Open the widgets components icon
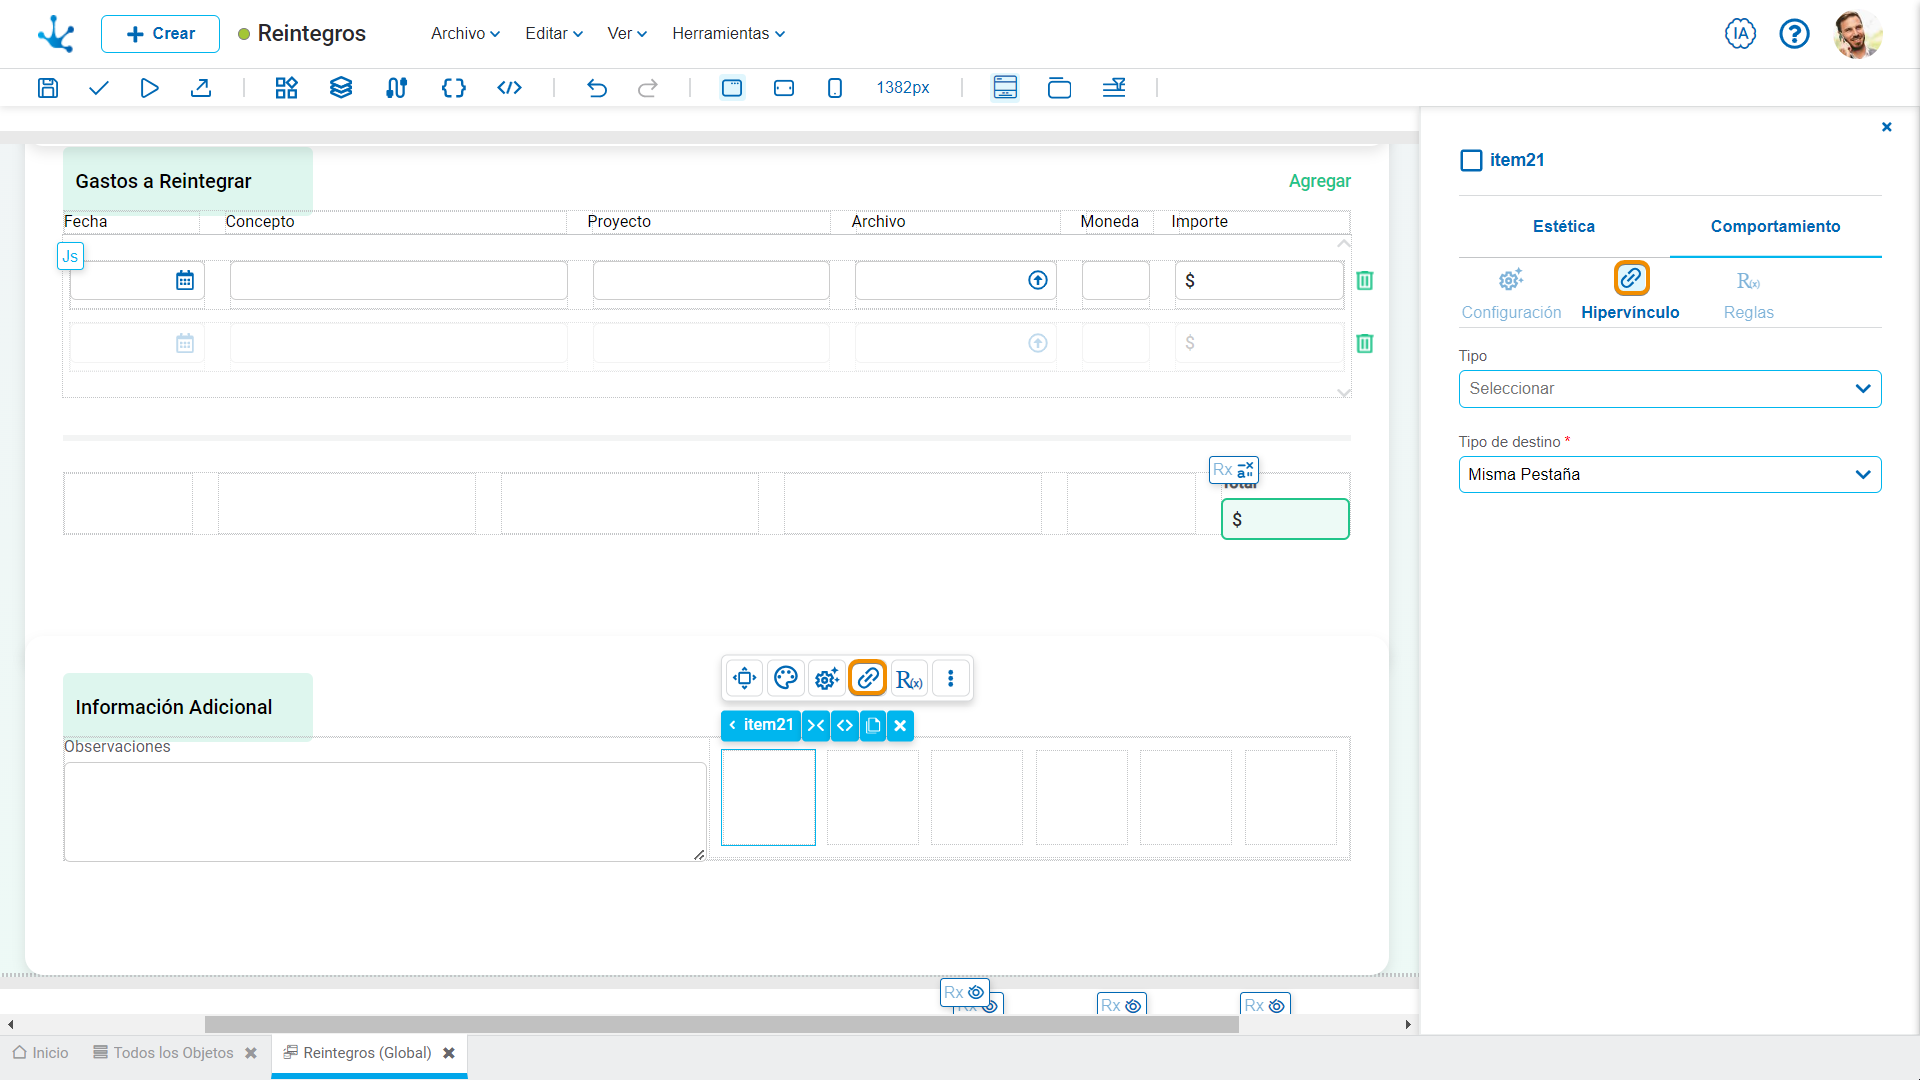Image resolution: width=1920 pixels, height=1080 pixels. point(287,88)
